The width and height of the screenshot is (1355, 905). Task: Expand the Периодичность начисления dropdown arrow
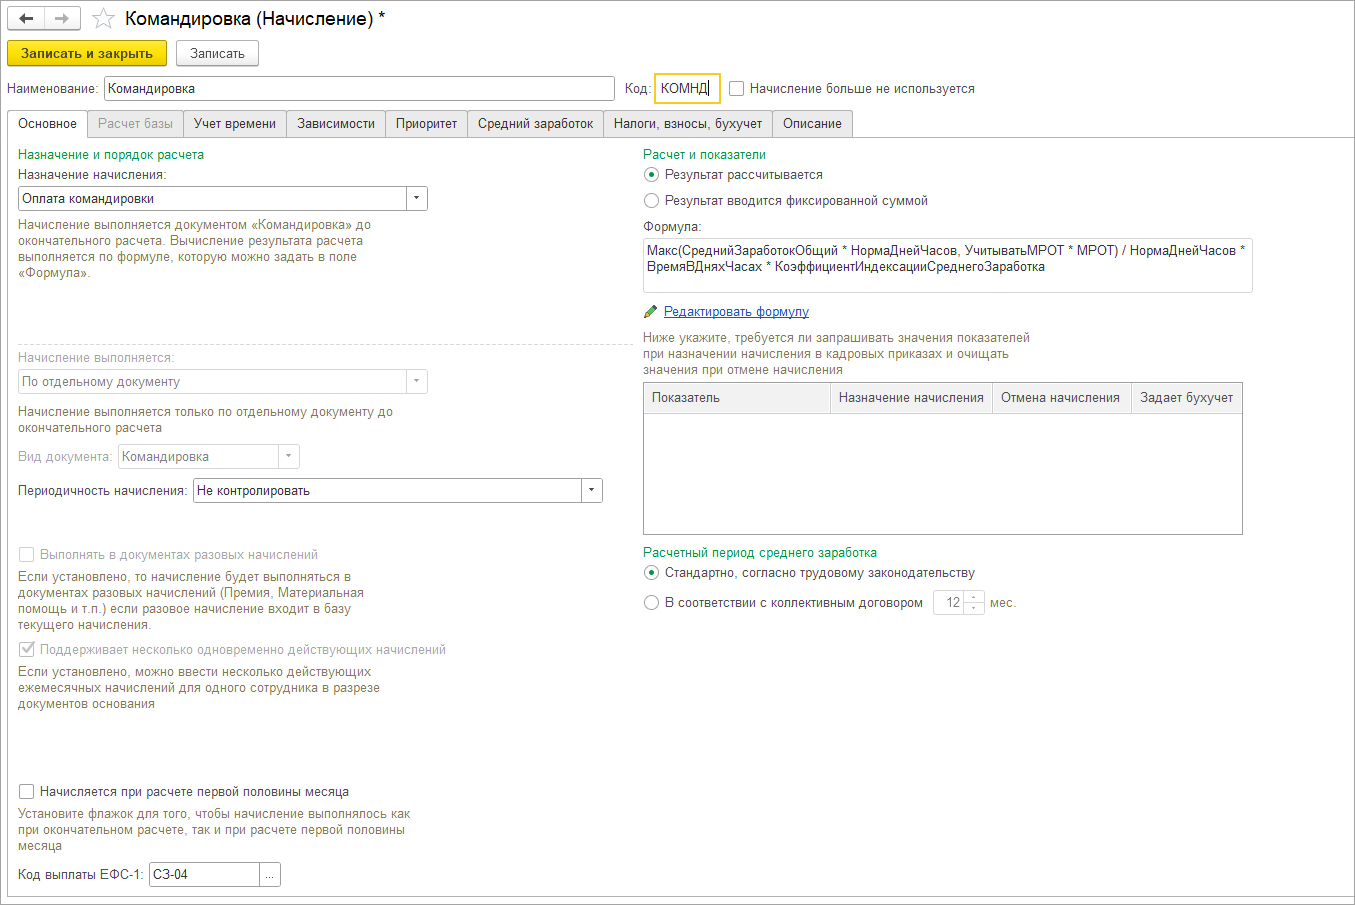[592, 491]
